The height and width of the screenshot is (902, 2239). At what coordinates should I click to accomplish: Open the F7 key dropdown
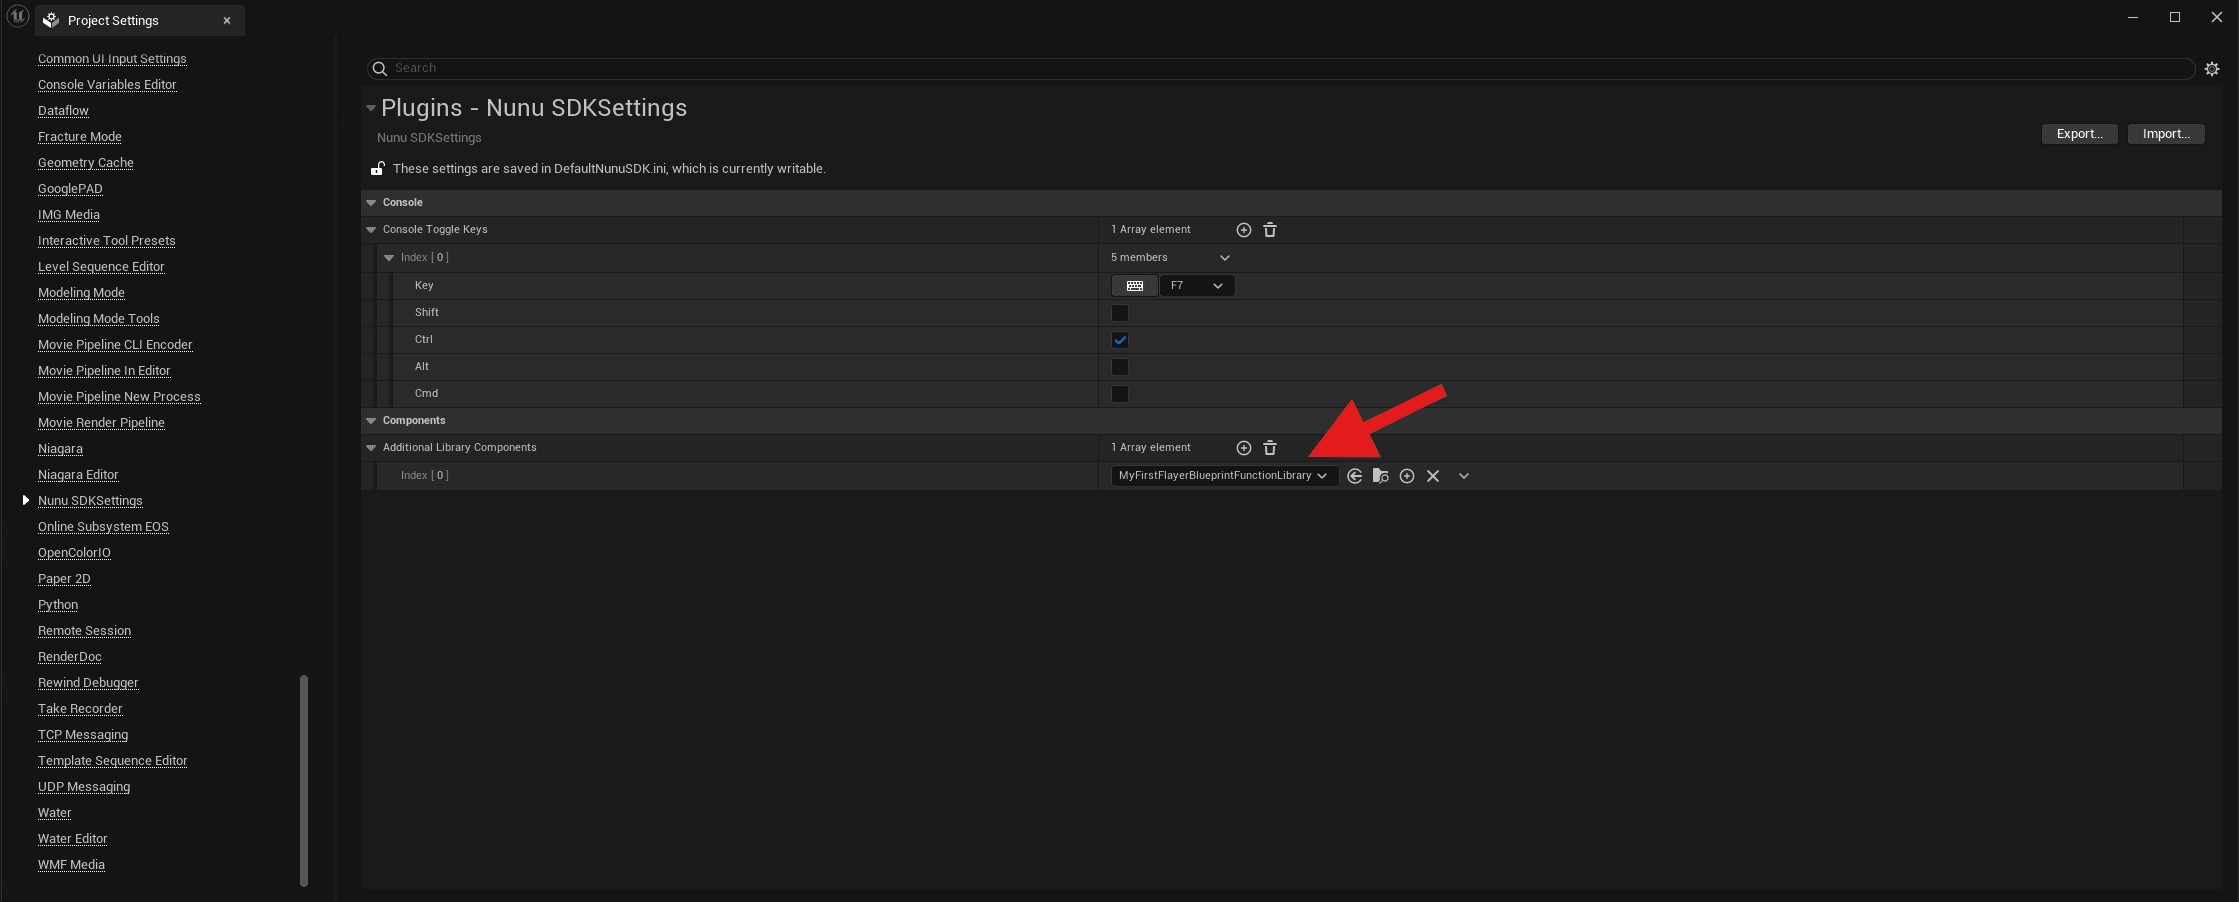1197,286
